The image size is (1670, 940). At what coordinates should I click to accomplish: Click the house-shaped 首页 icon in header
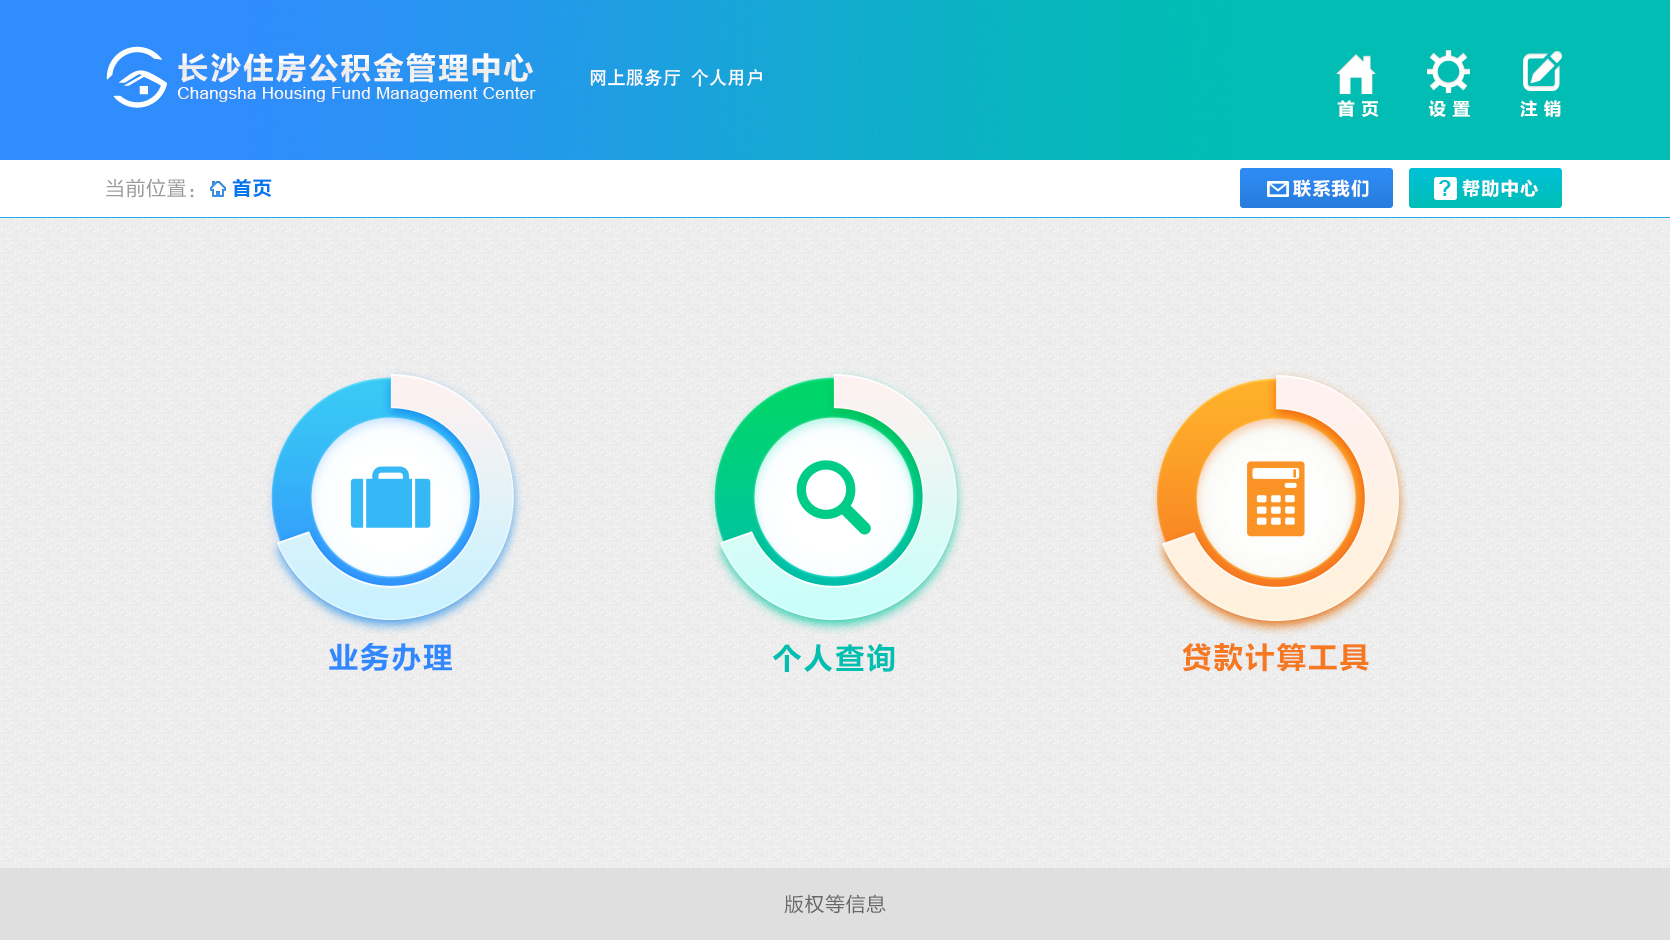point(1356,75)
